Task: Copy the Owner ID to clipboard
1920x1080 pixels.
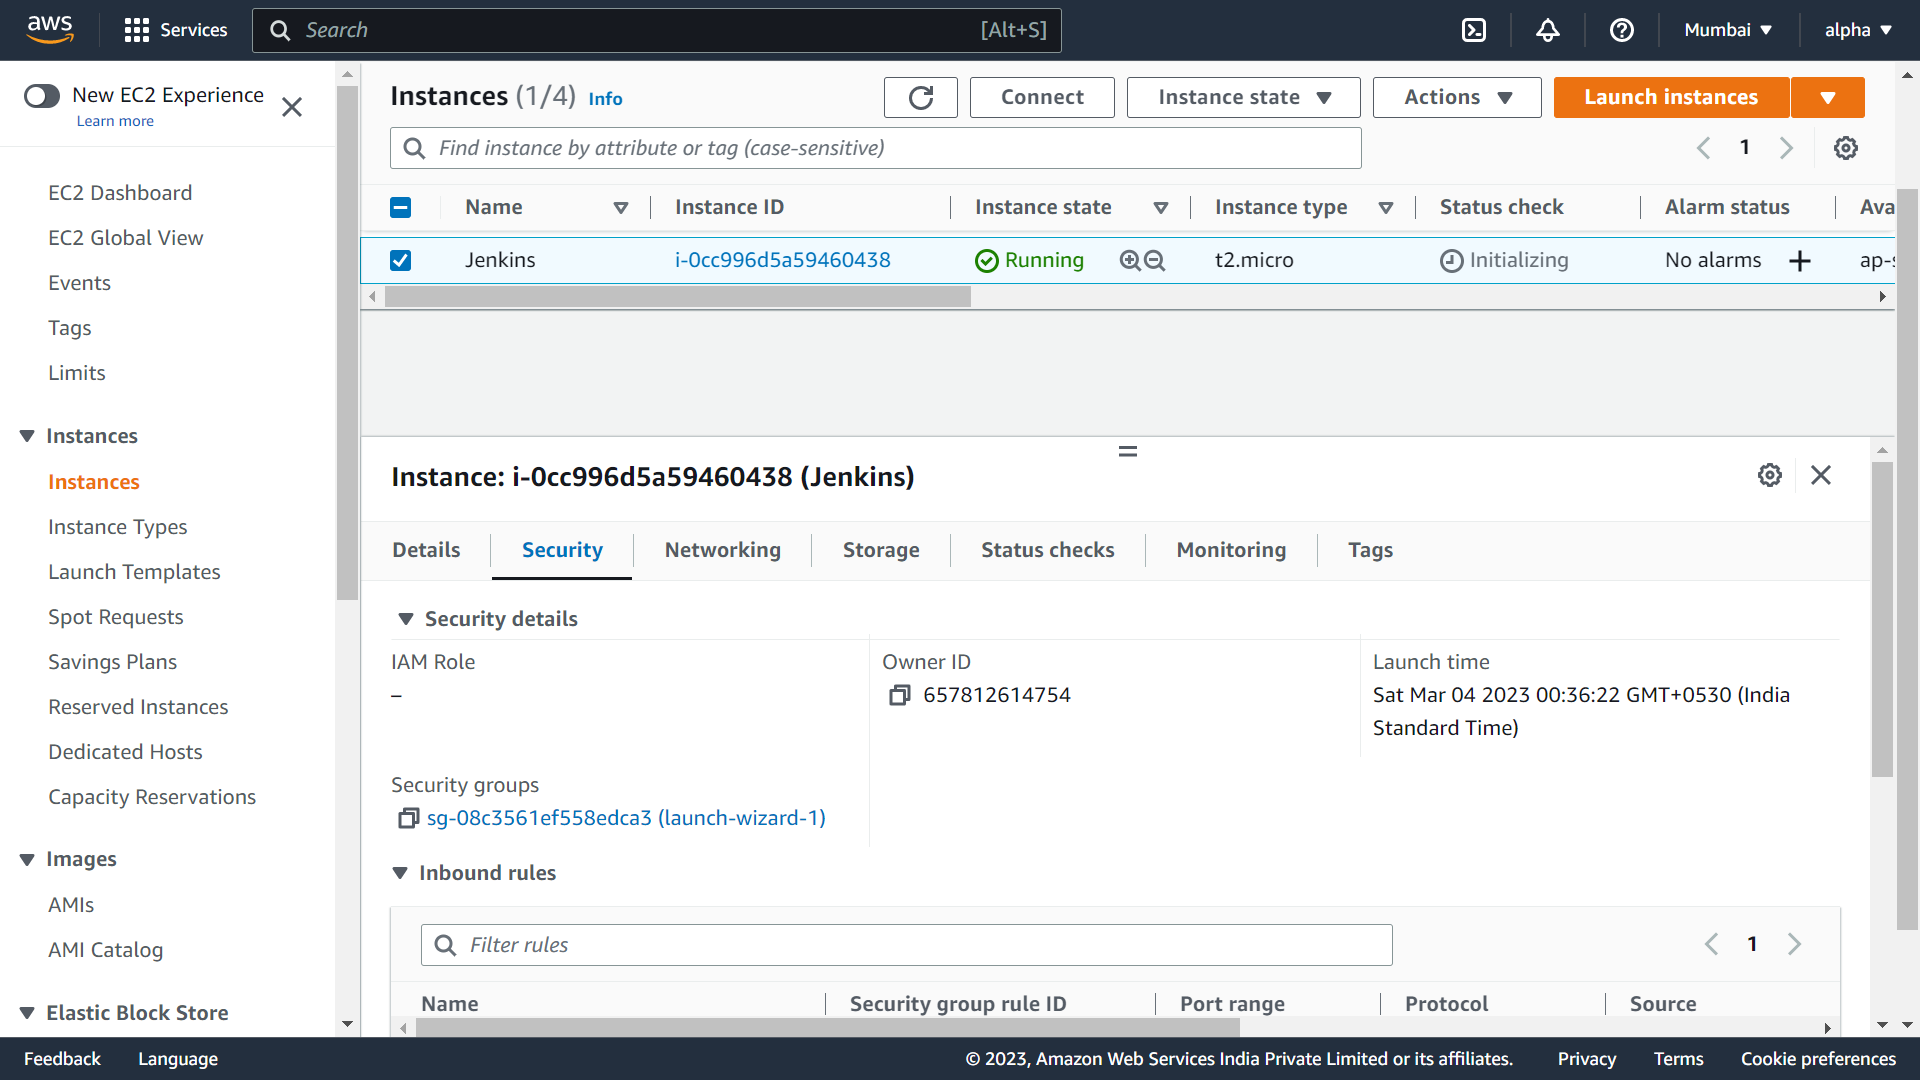Action: tap(899, 695)
